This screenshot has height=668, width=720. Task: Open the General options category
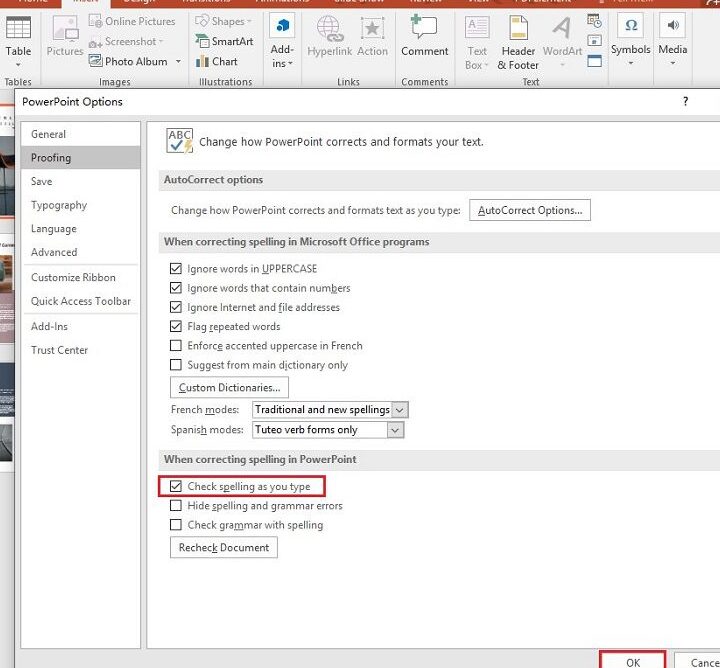click(x=80, y=134)
